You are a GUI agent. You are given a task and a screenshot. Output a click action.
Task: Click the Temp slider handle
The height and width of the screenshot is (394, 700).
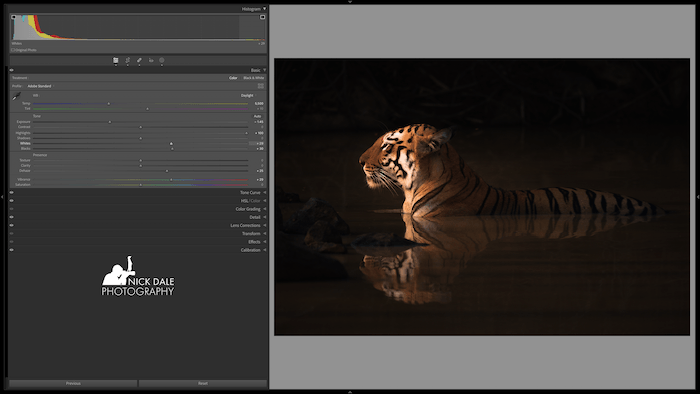[x=108, y=104]
